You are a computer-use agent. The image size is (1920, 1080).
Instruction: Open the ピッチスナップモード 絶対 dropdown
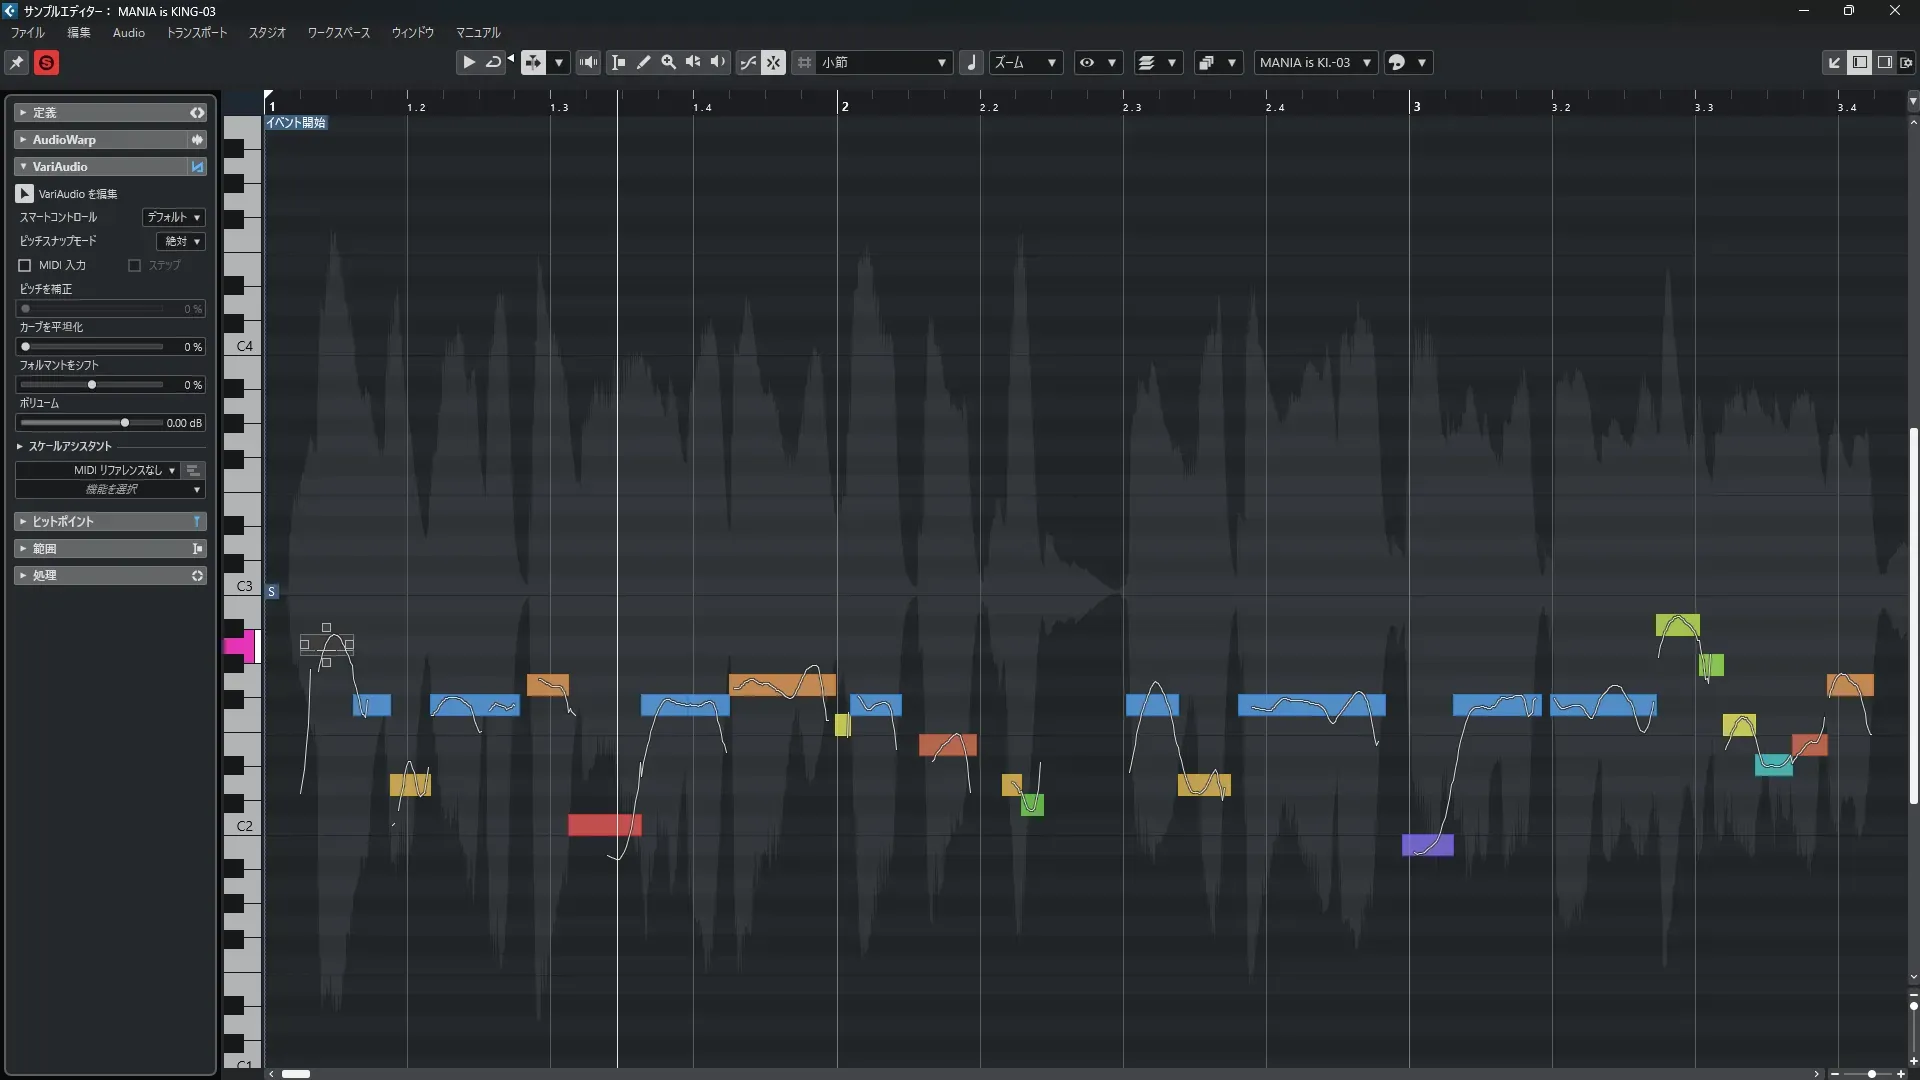(x=182, y=241)
